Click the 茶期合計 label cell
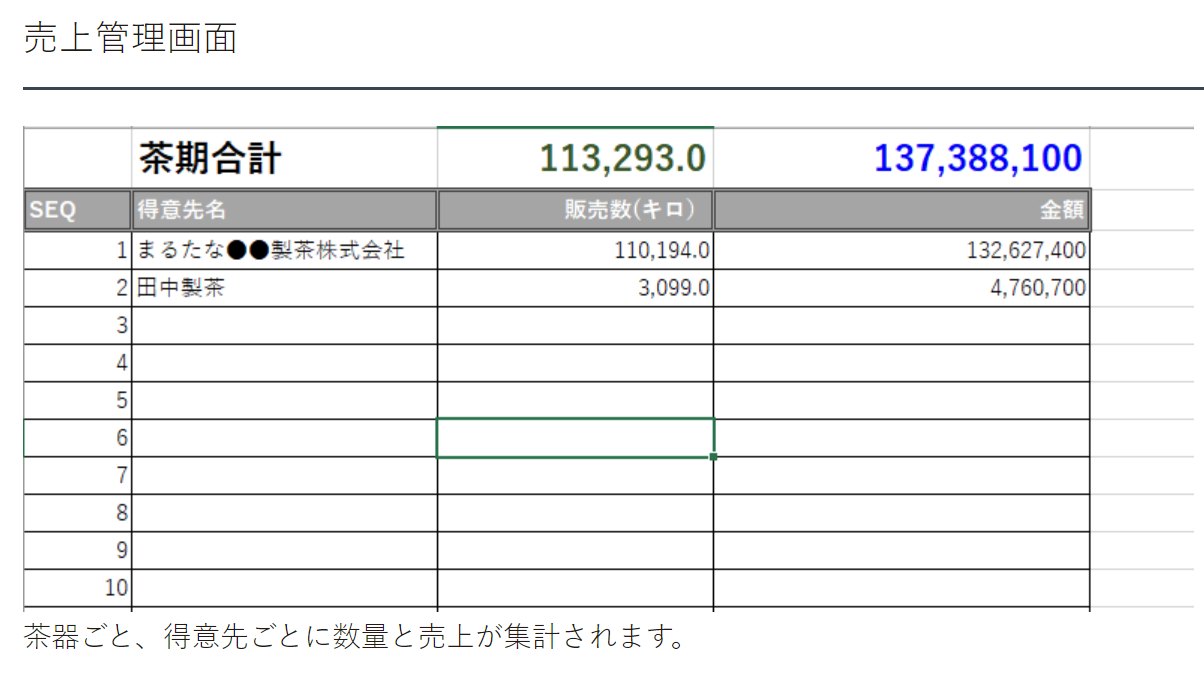The width and height of the screenshot is (1204, 684). (284, 158)
